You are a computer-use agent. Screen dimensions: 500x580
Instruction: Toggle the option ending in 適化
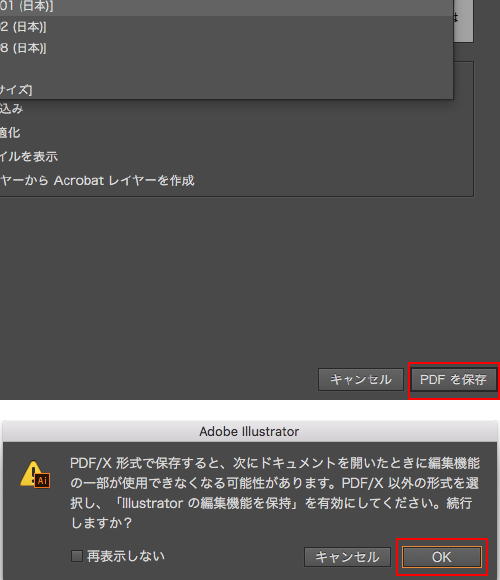click(10, 132)
